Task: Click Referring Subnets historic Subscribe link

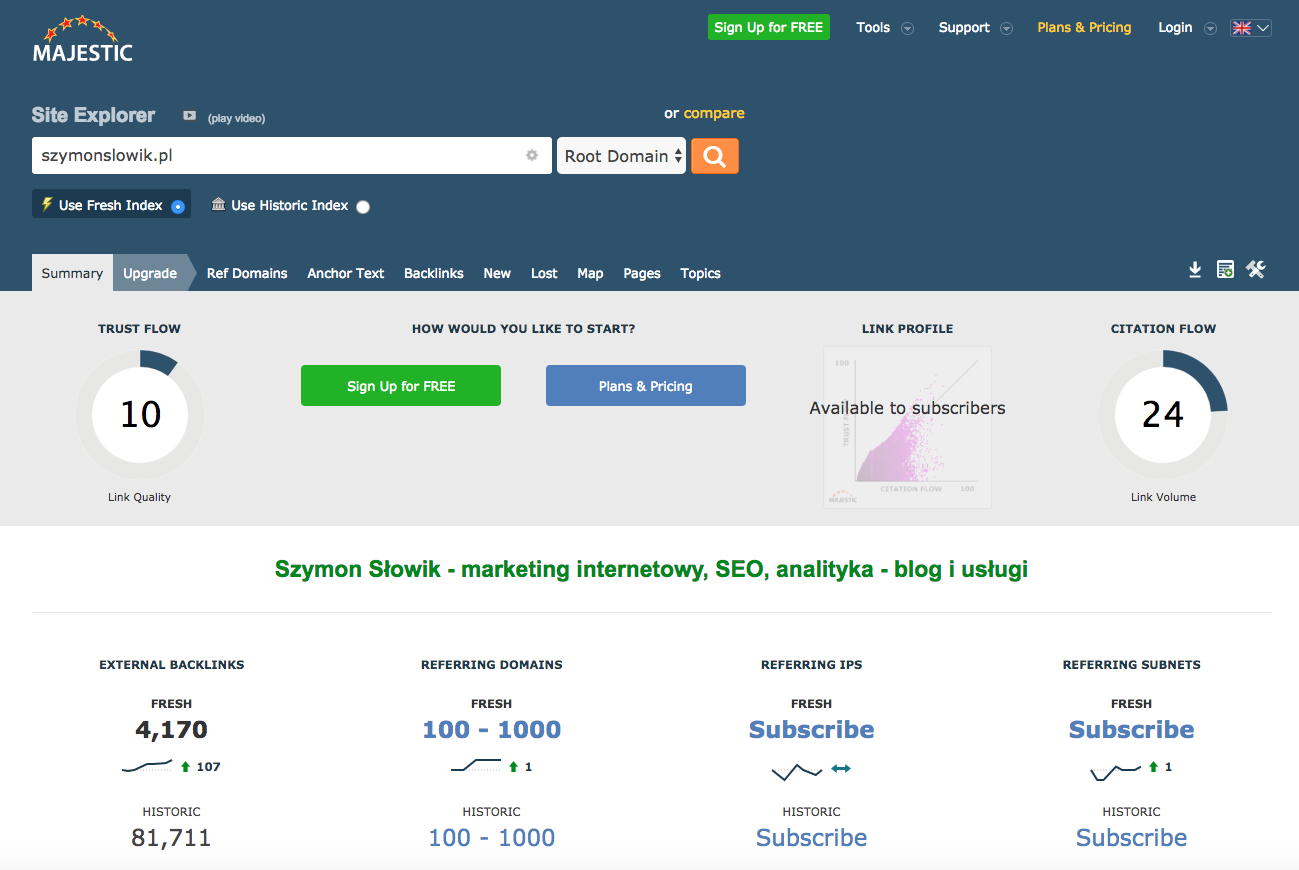Action: 1131,838
